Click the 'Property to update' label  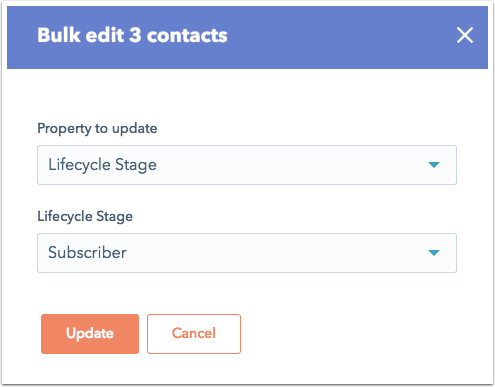point(97,128)
